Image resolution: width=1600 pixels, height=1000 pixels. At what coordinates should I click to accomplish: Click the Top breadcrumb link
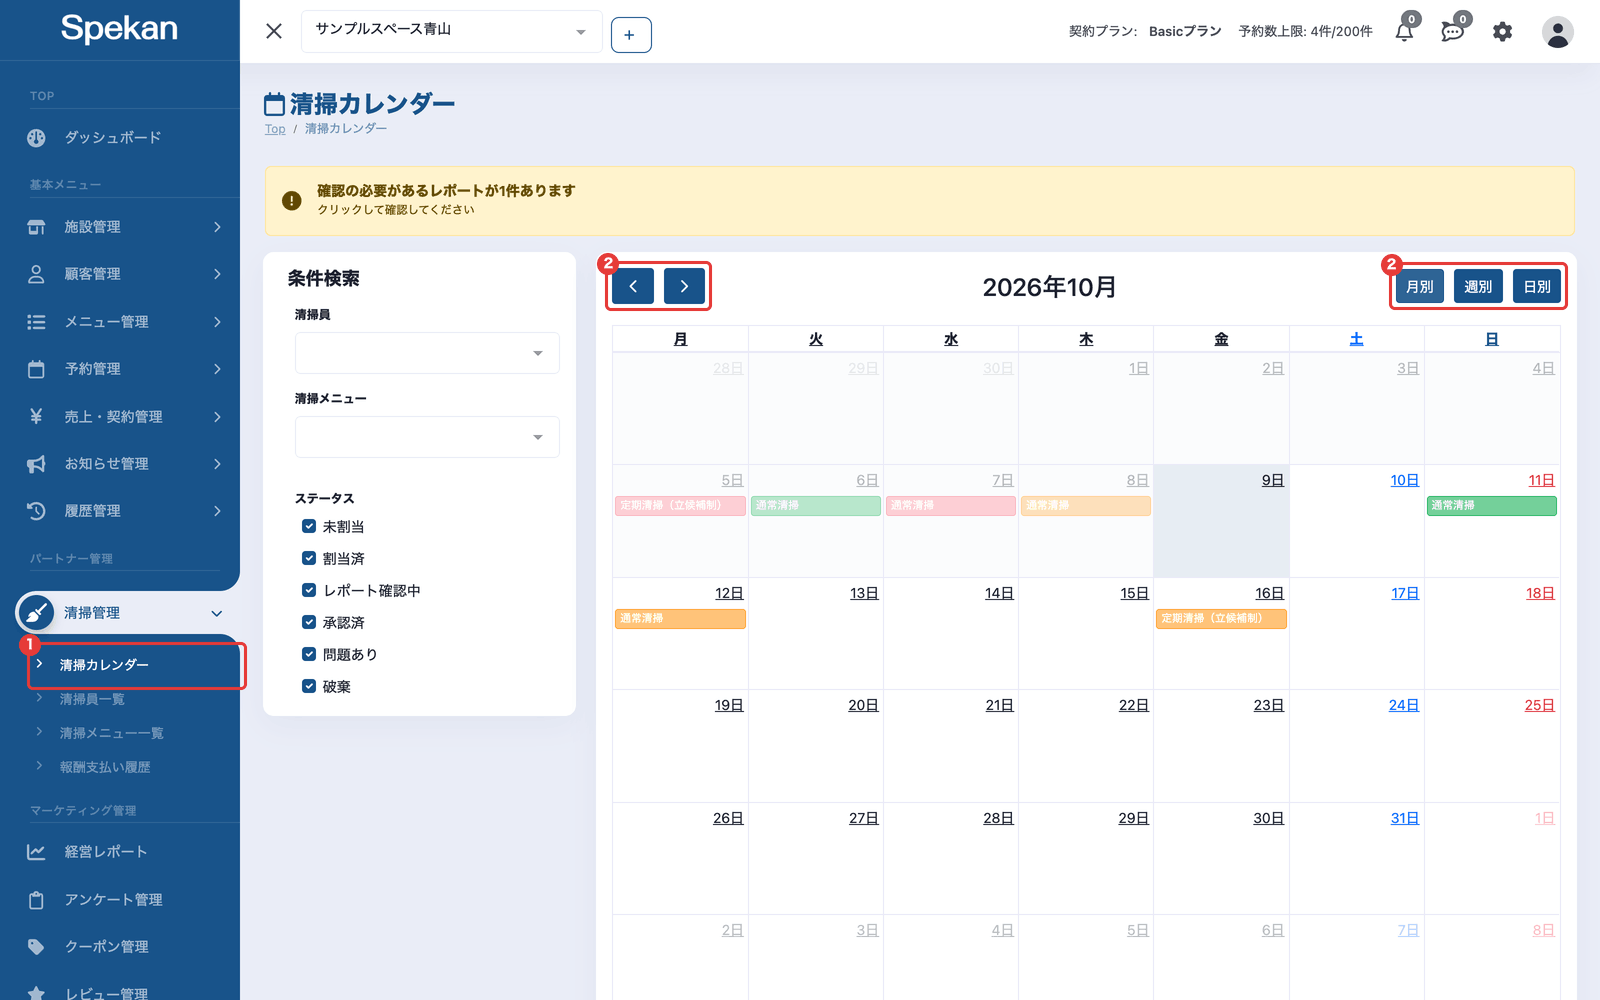tap(275, 129)
